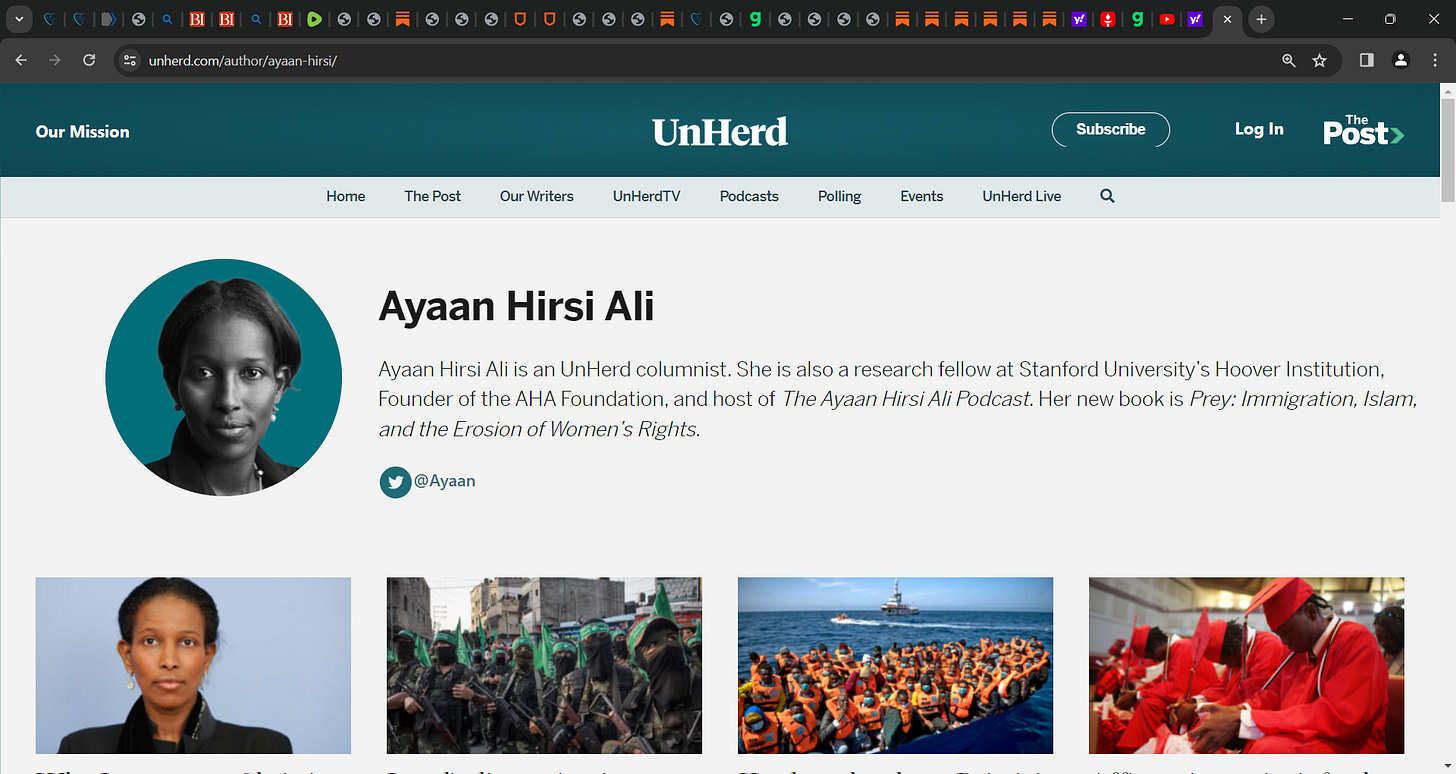Open Our Writers menu item
The image size is (1456, 774).
(537, 196)
